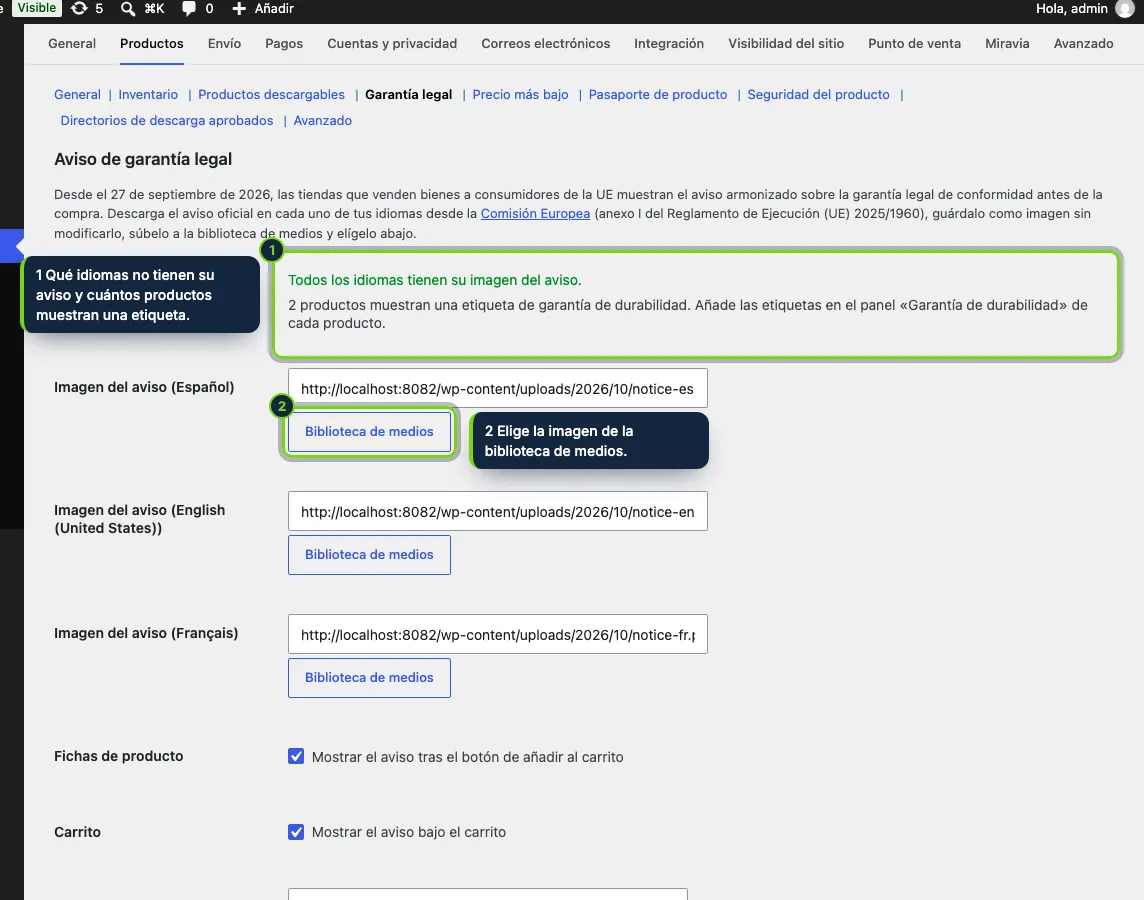This screenshot has width=1144, height=900.
Task: Switch to Correos electrónicos tab
Action: coord(546,44)
